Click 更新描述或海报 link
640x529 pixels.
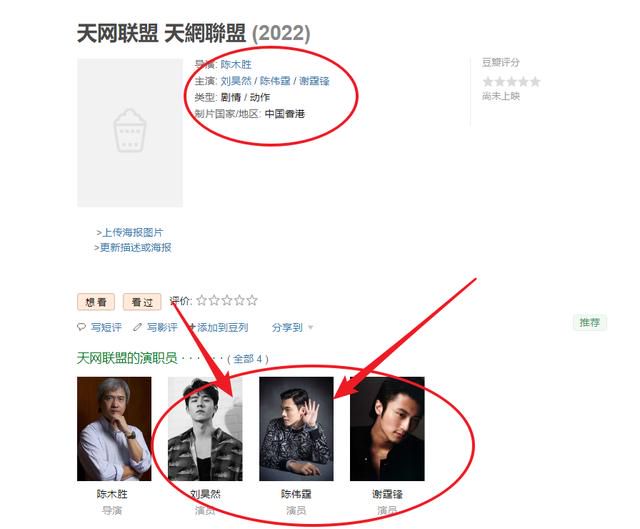[x=135, y=247]
